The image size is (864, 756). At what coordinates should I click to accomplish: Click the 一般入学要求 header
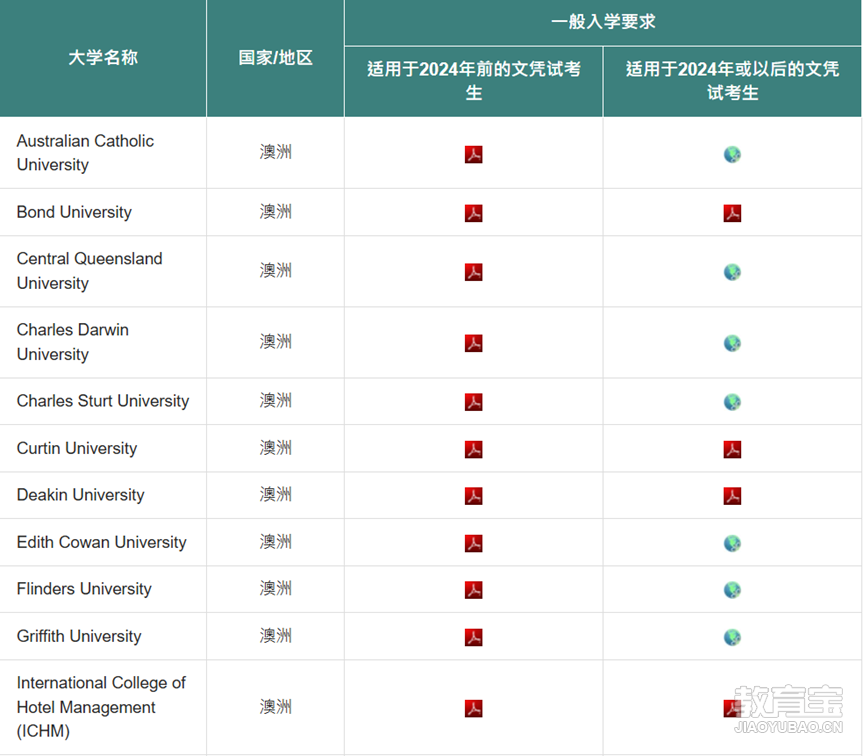click(603, 22)
